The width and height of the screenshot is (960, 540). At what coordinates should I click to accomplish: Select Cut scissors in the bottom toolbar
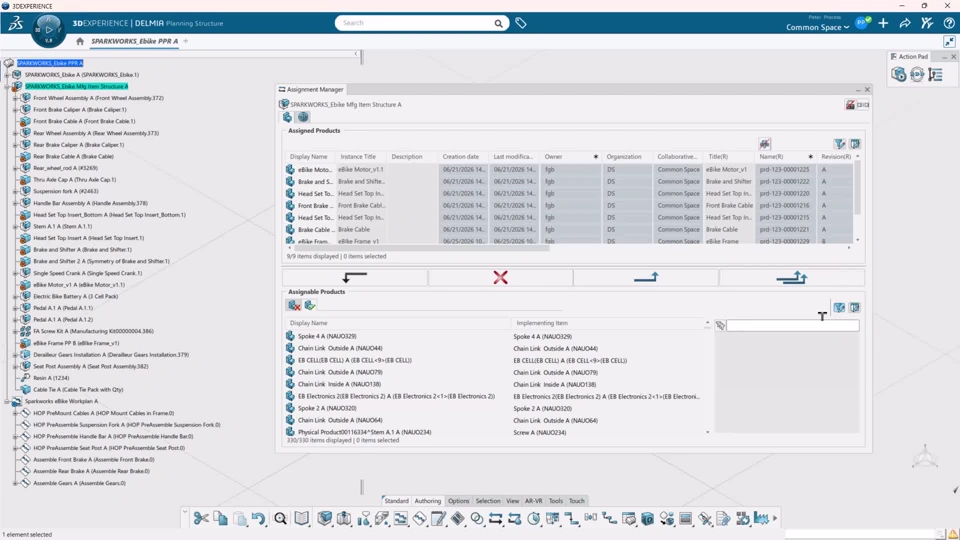201,519
